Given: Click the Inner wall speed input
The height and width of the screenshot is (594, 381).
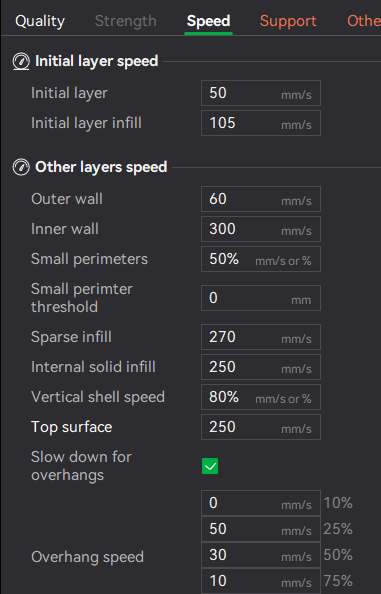Looking at the screenshot, I should coord(261,229).
